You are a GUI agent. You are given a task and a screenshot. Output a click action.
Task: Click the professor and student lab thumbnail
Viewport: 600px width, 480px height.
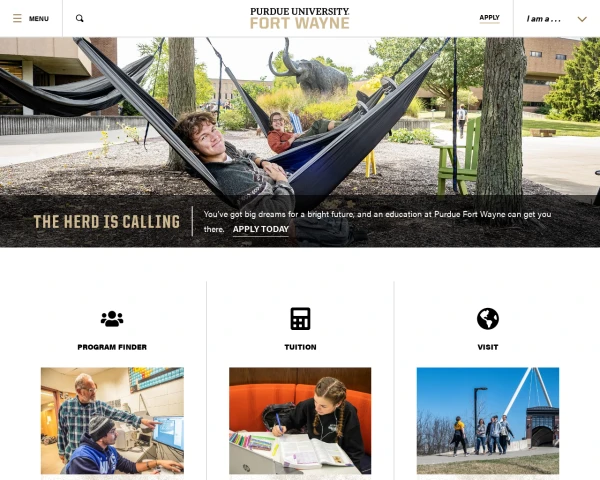(112, 421)
